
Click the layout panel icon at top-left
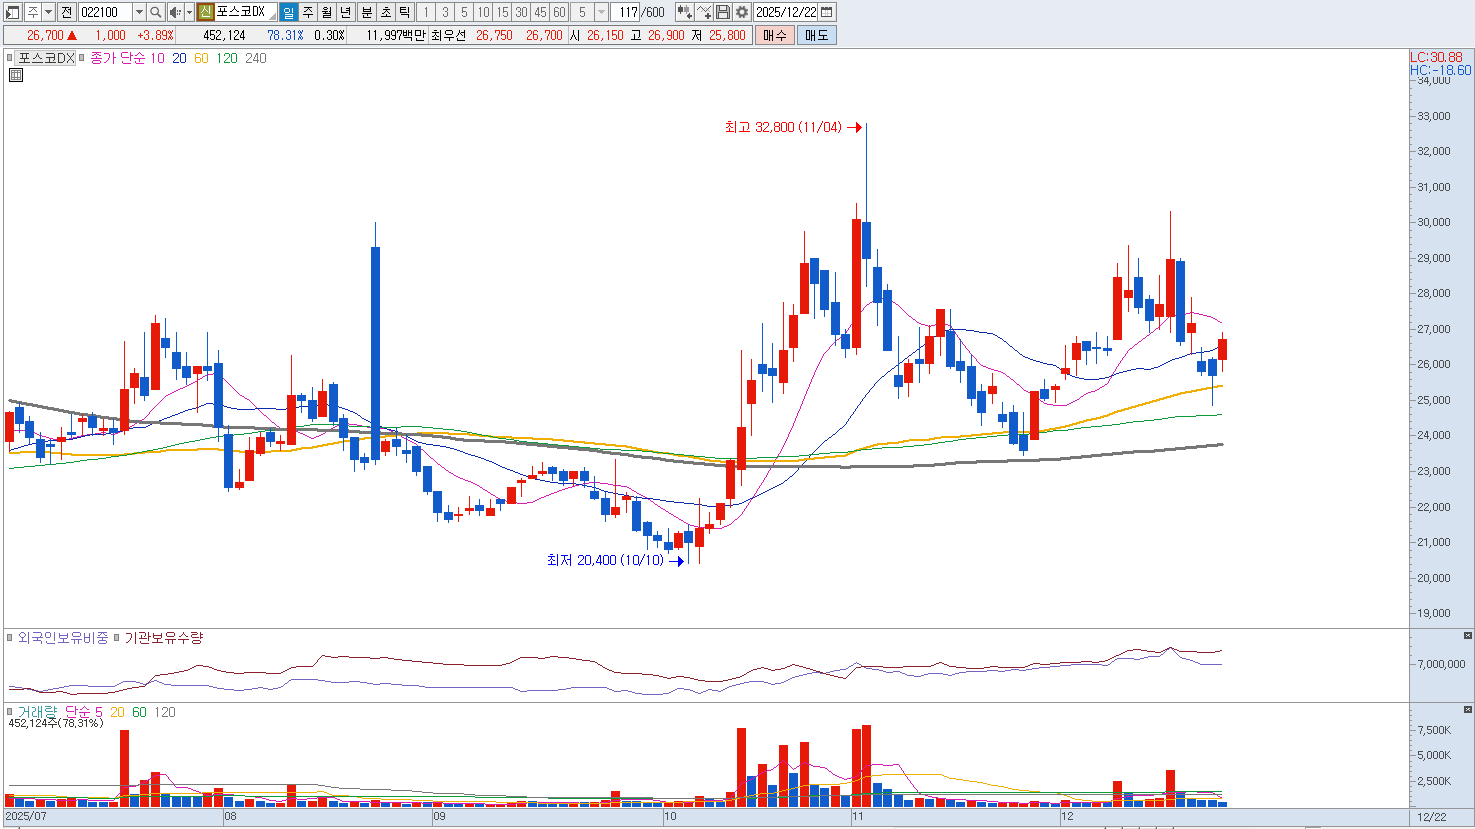(13, 12)
